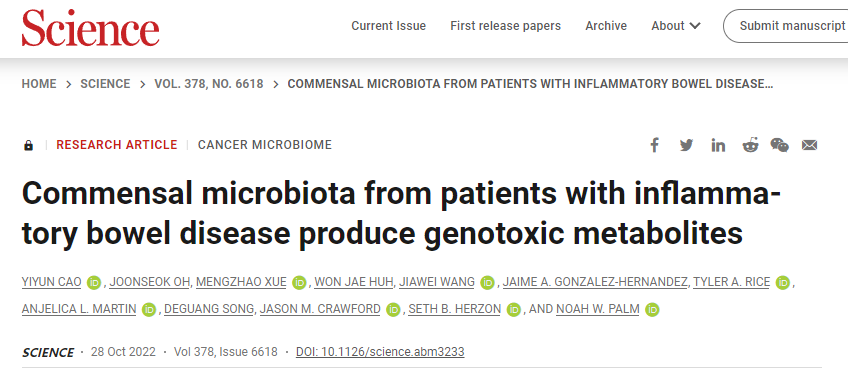Go to Archive section
This screenshot has width=848, height=369.
(606, 26)
